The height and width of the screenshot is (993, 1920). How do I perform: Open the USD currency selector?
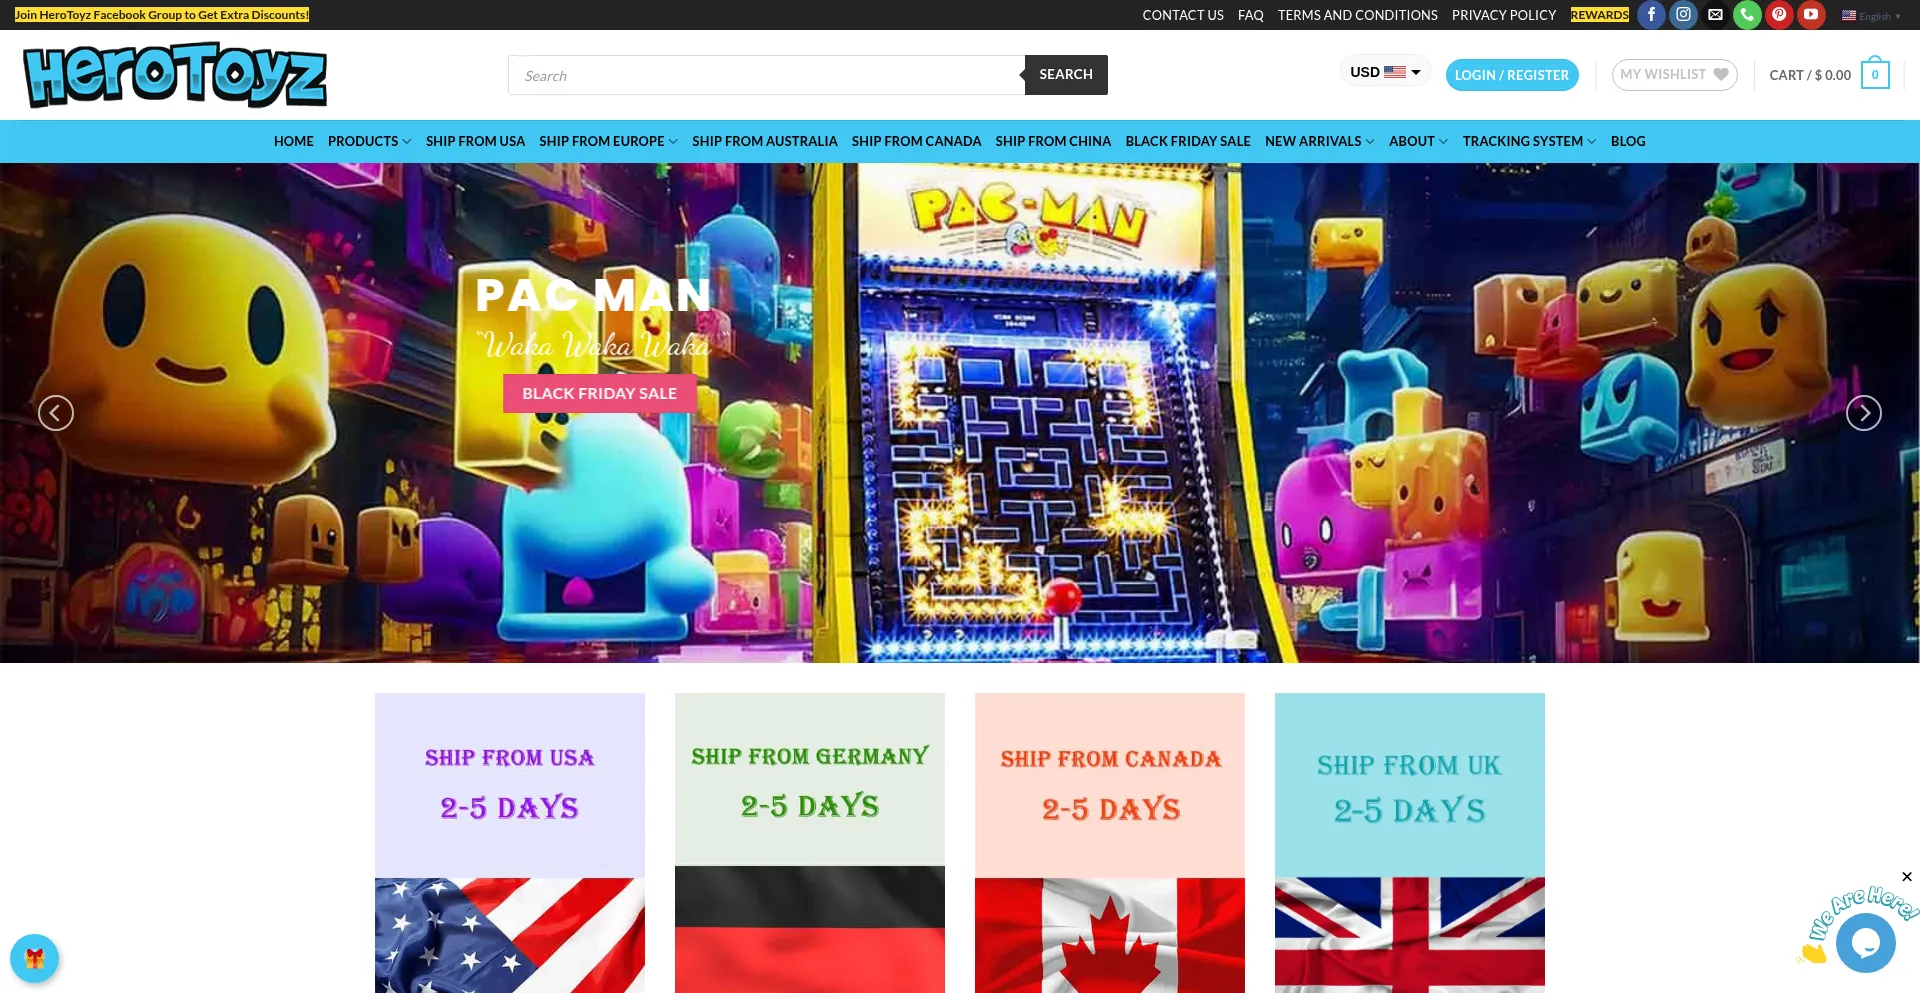(x=1385, y=72)
